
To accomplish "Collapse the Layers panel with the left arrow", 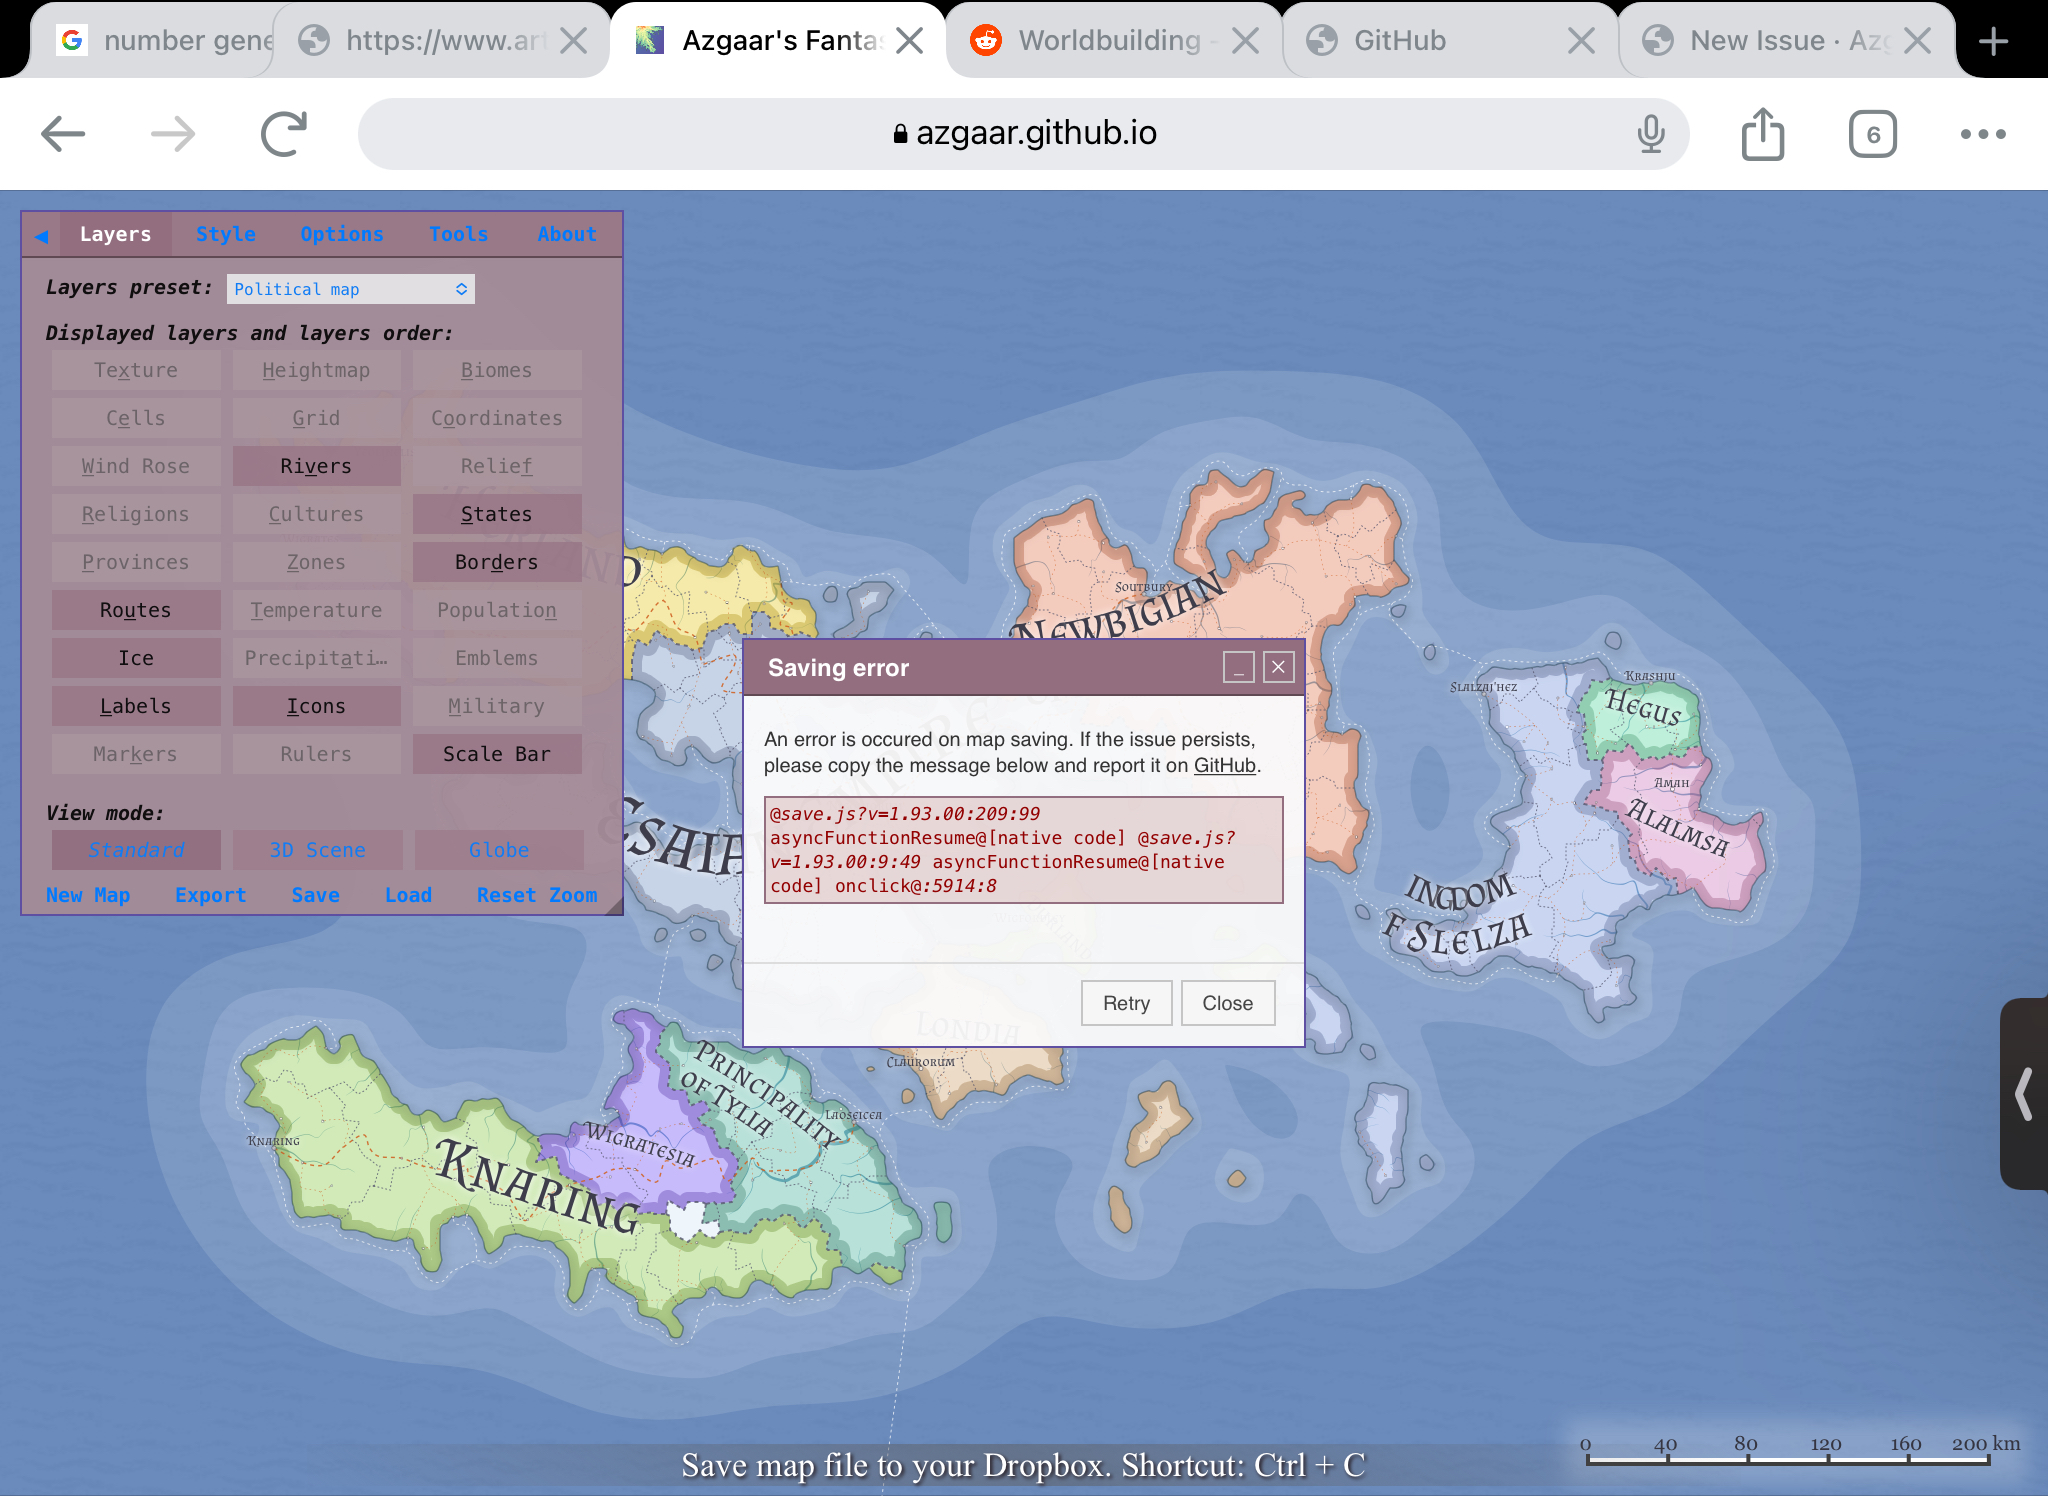I will [40, 235].
